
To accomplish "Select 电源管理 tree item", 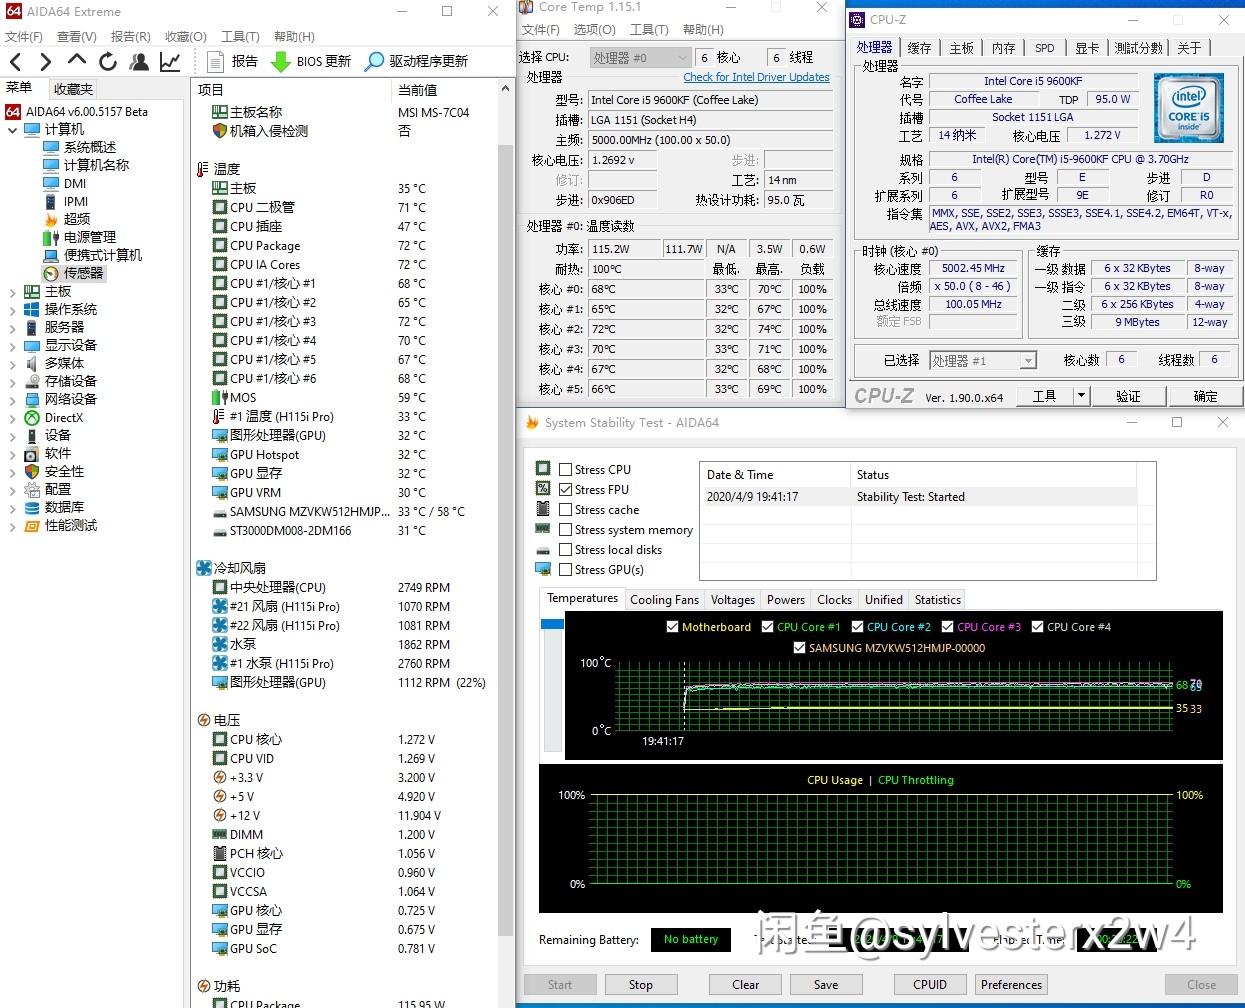I will [x=79, y=237].
